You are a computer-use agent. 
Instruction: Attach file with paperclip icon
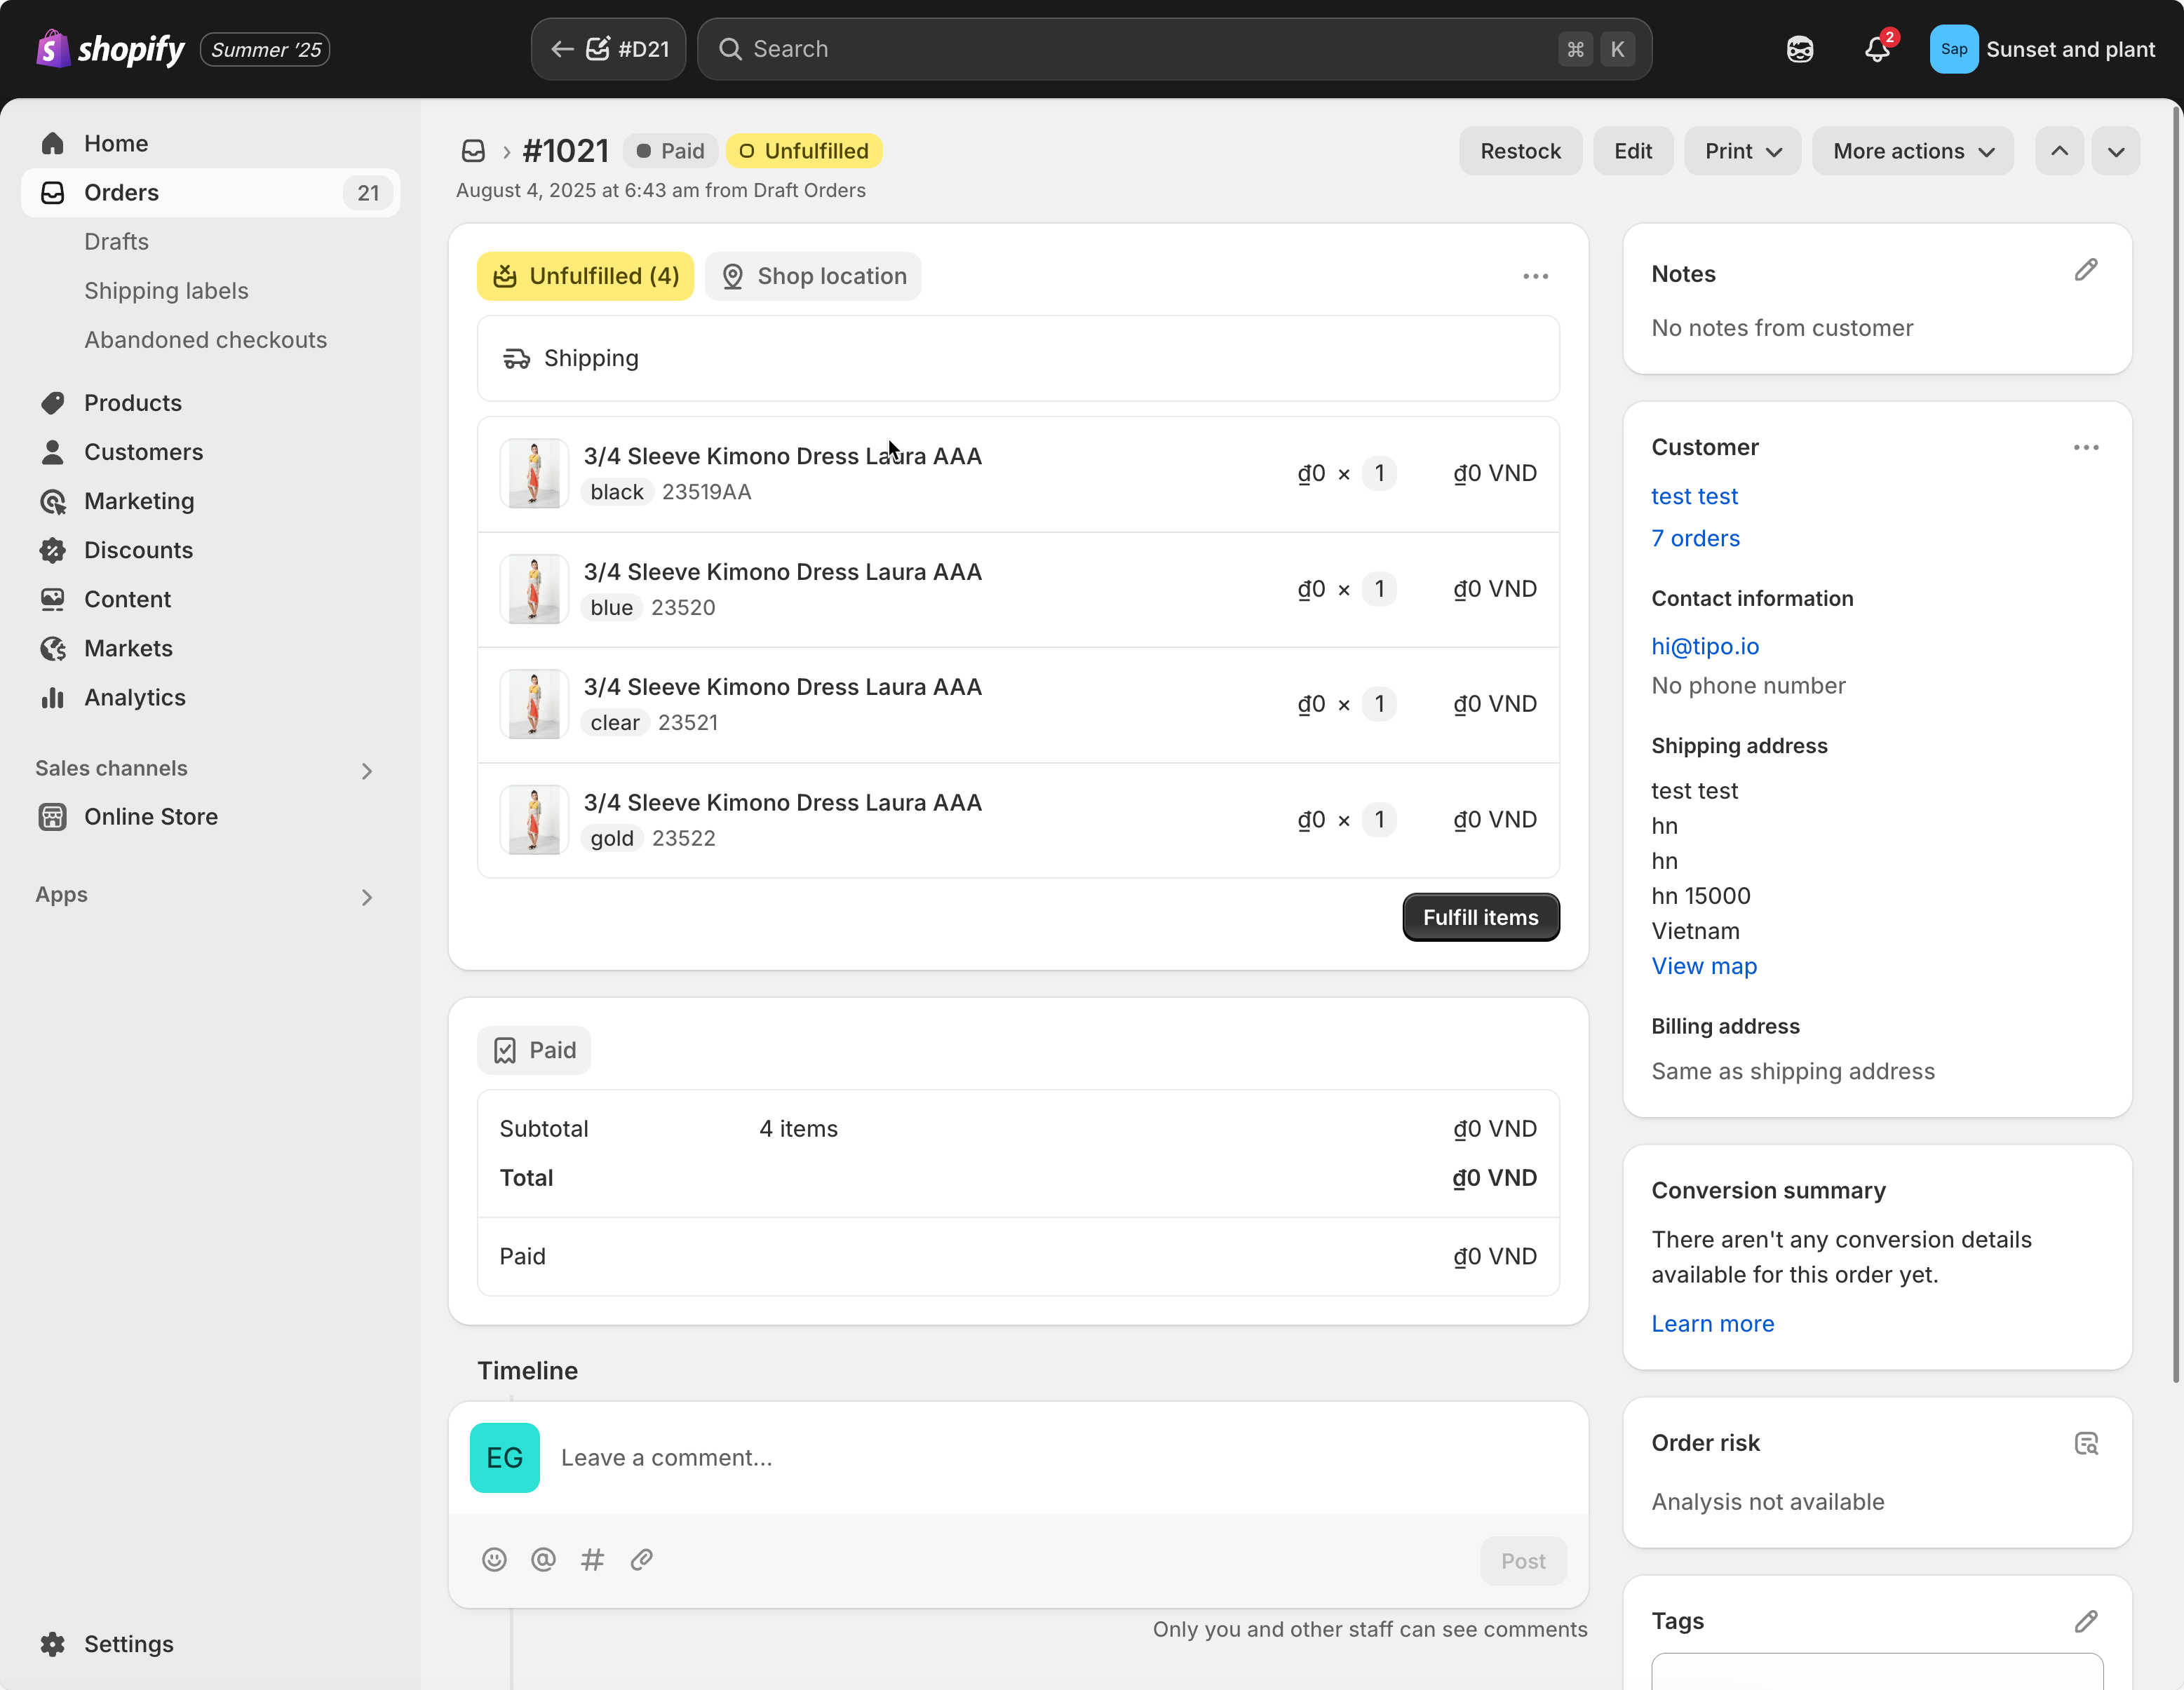pyautogui.click(x=641, y=1559)
